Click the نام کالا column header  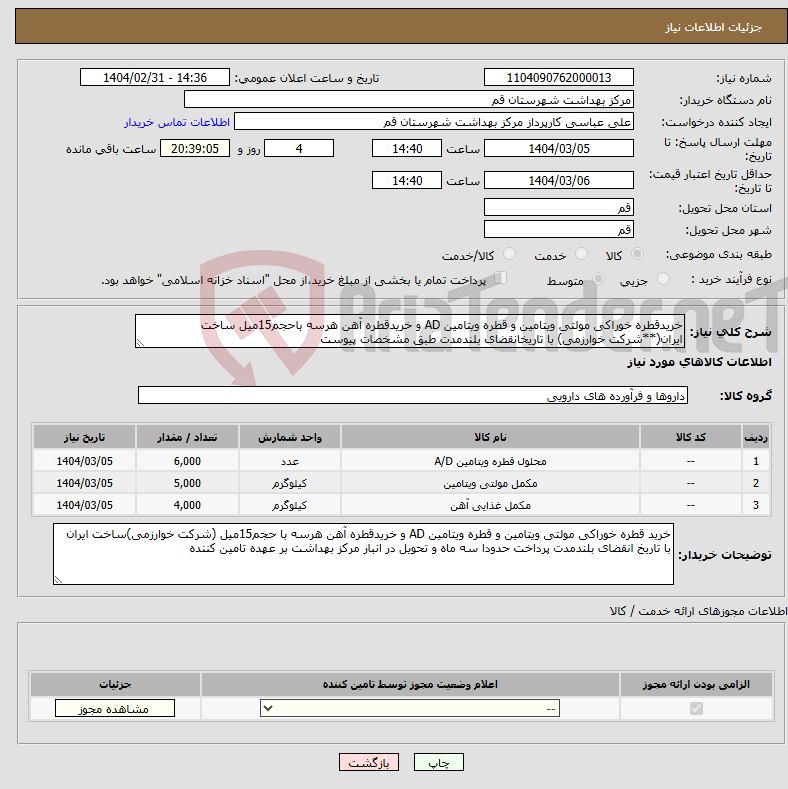coord(490,437)
